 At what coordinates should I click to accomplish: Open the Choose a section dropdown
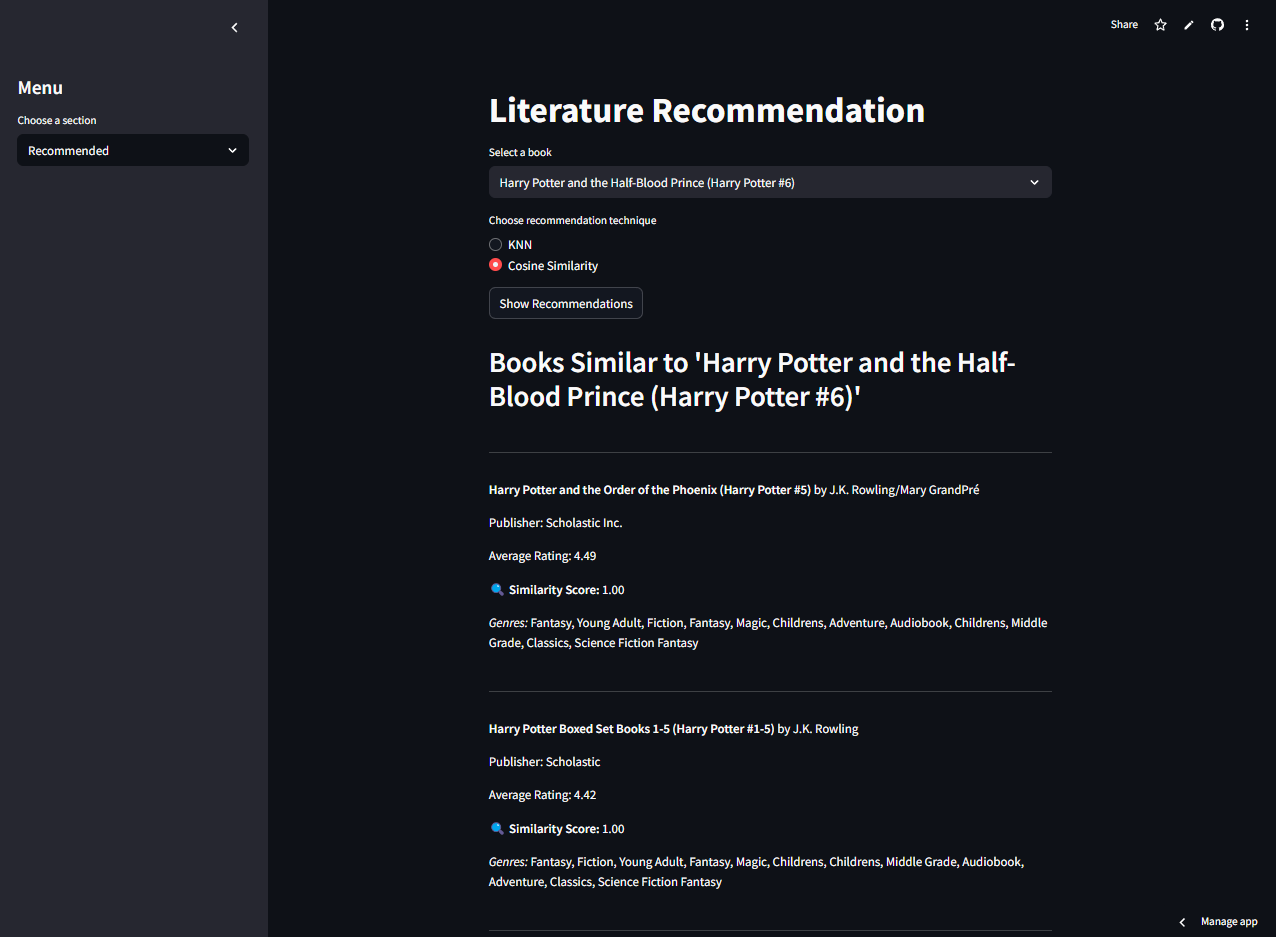point(133,151)
